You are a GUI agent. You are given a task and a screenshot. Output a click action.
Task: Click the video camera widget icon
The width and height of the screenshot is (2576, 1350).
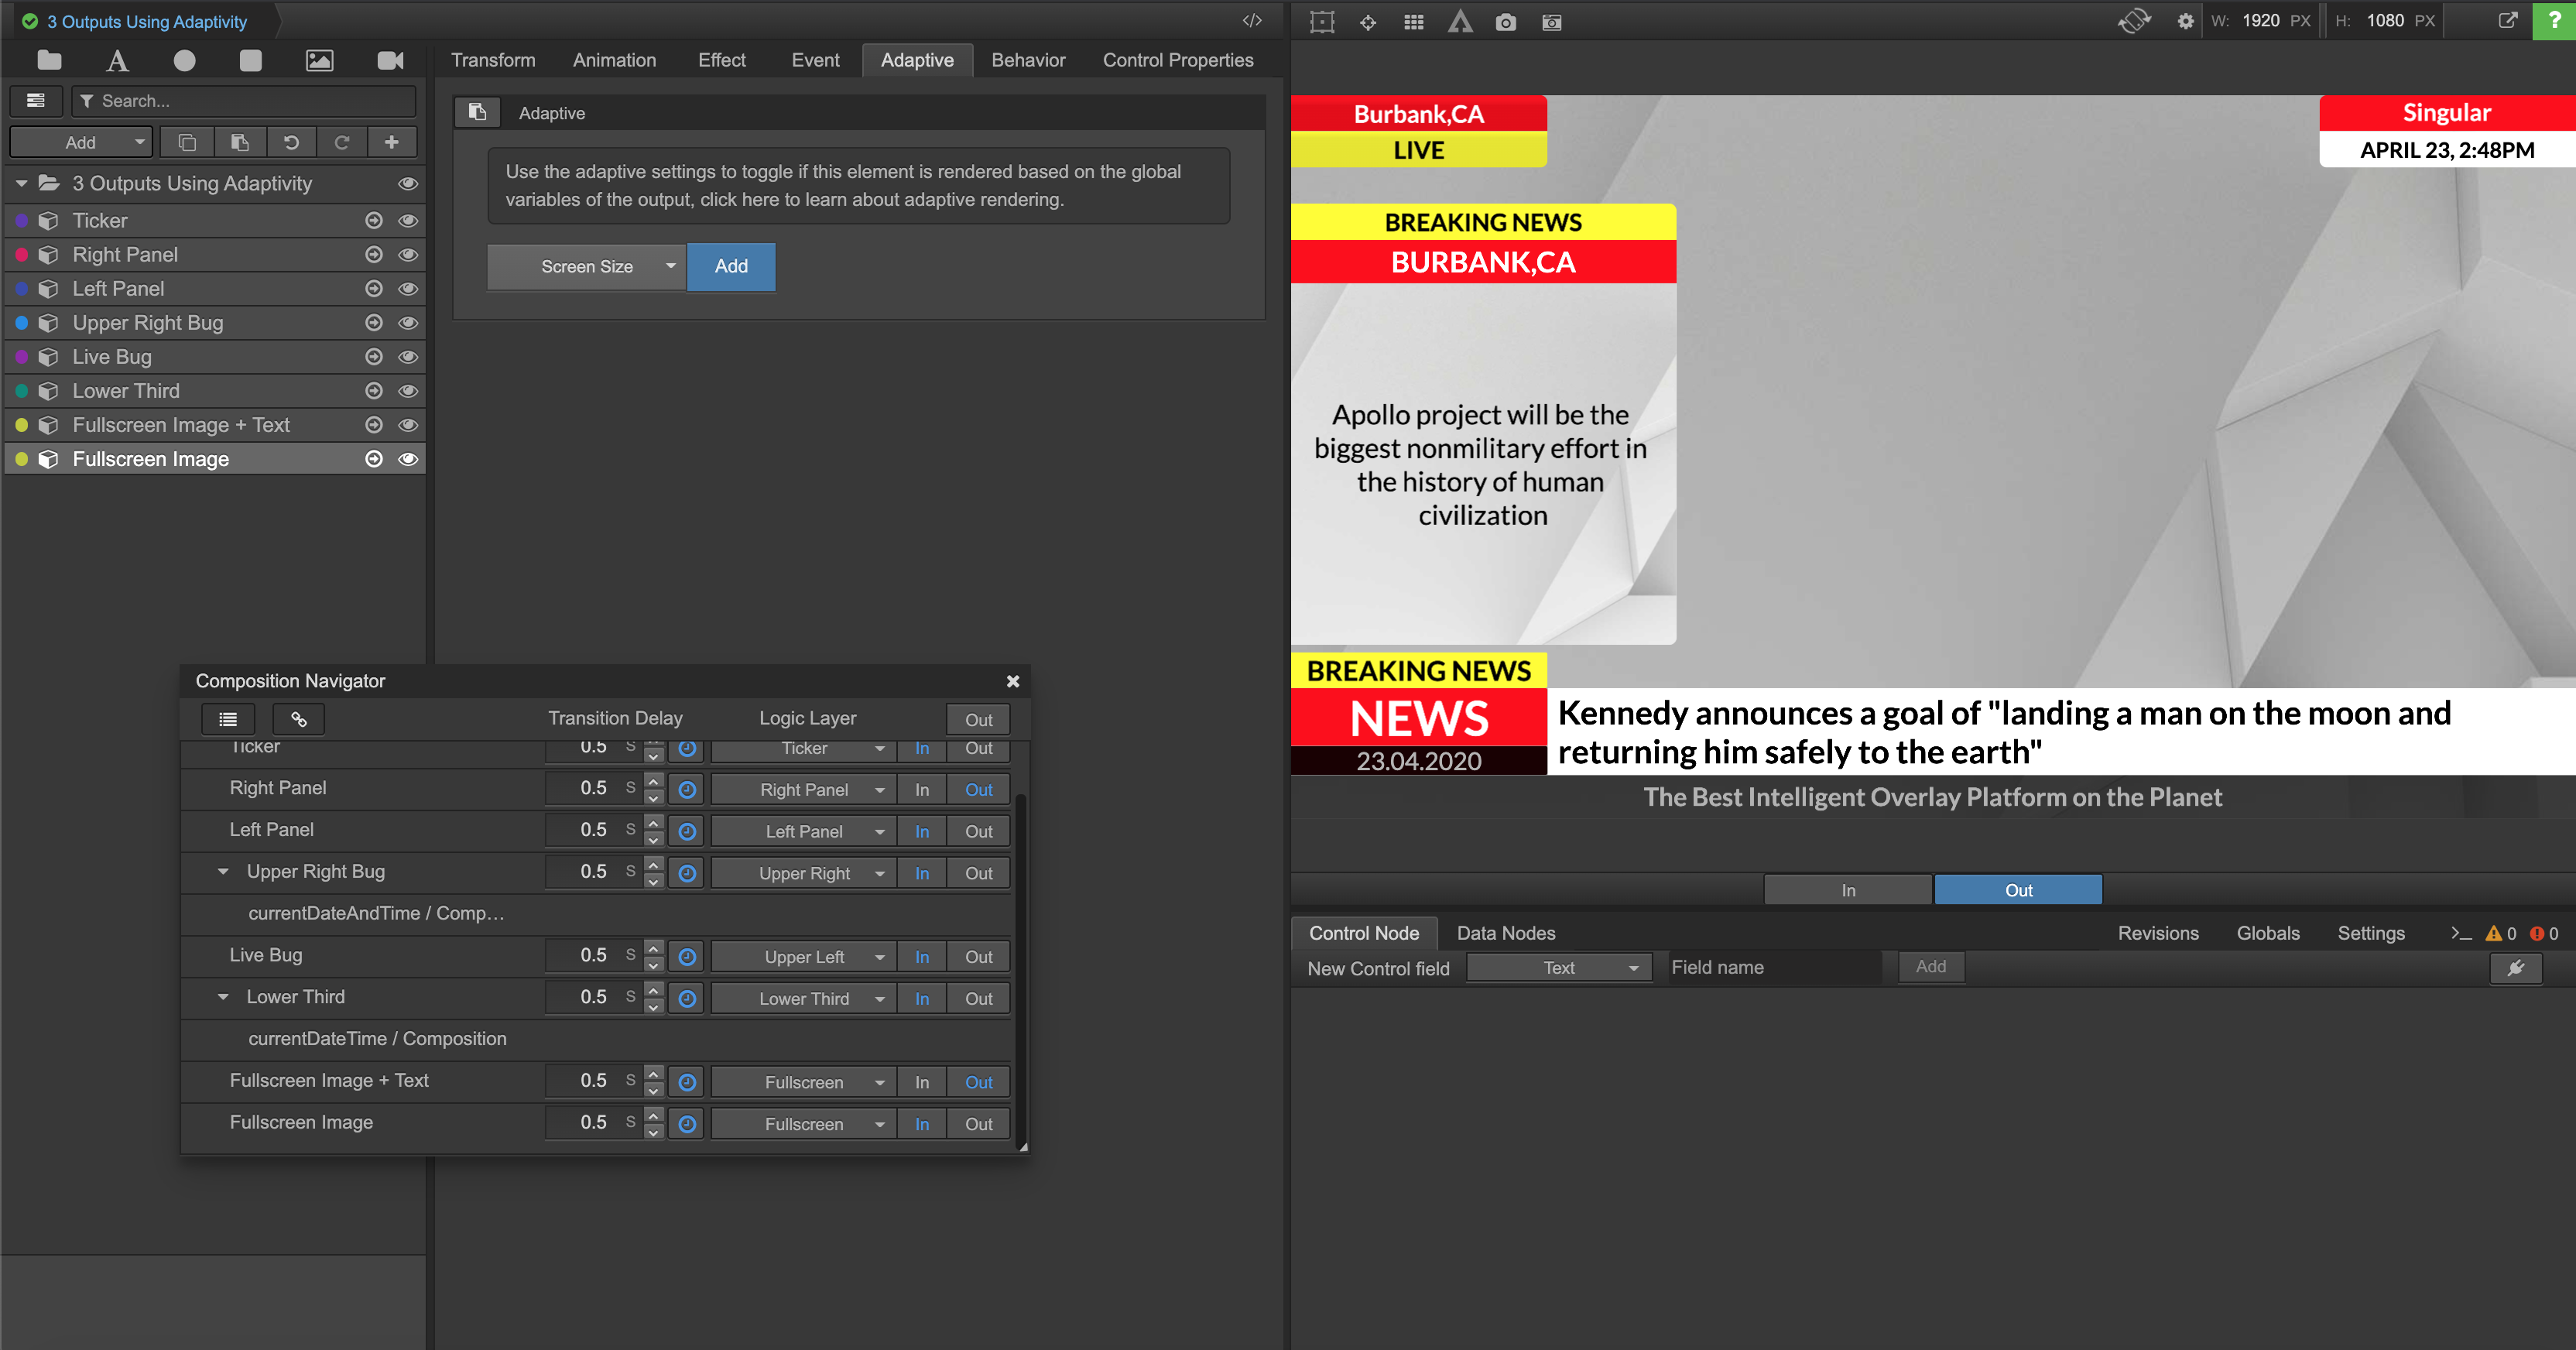click(390, 61)
